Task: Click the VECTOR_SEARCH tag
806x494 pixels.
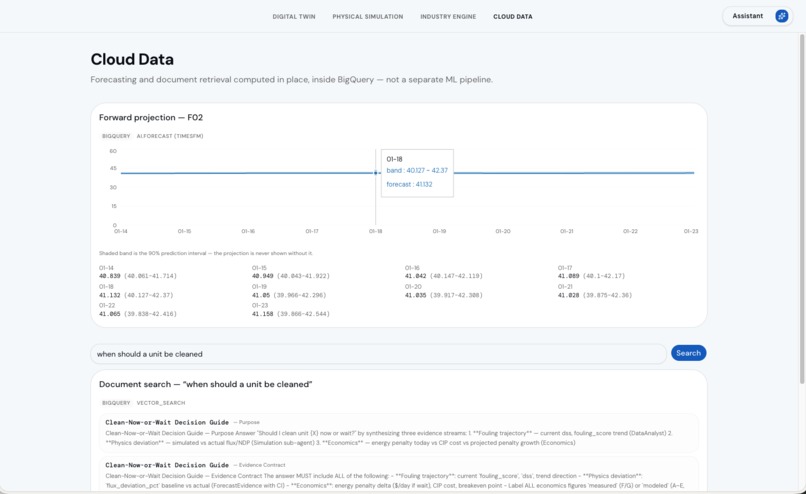Action: click(161, 403)
